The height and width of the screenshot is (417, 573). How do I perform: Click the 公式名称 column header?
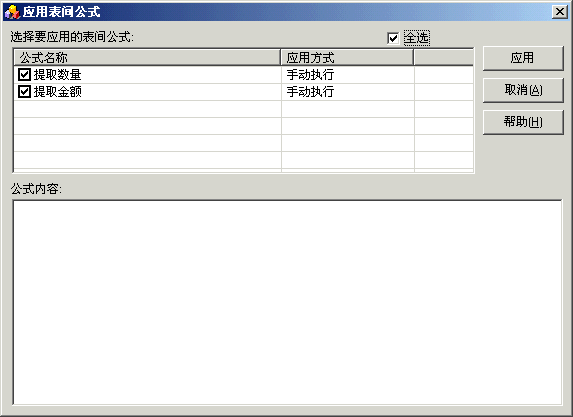pos(147,57)
